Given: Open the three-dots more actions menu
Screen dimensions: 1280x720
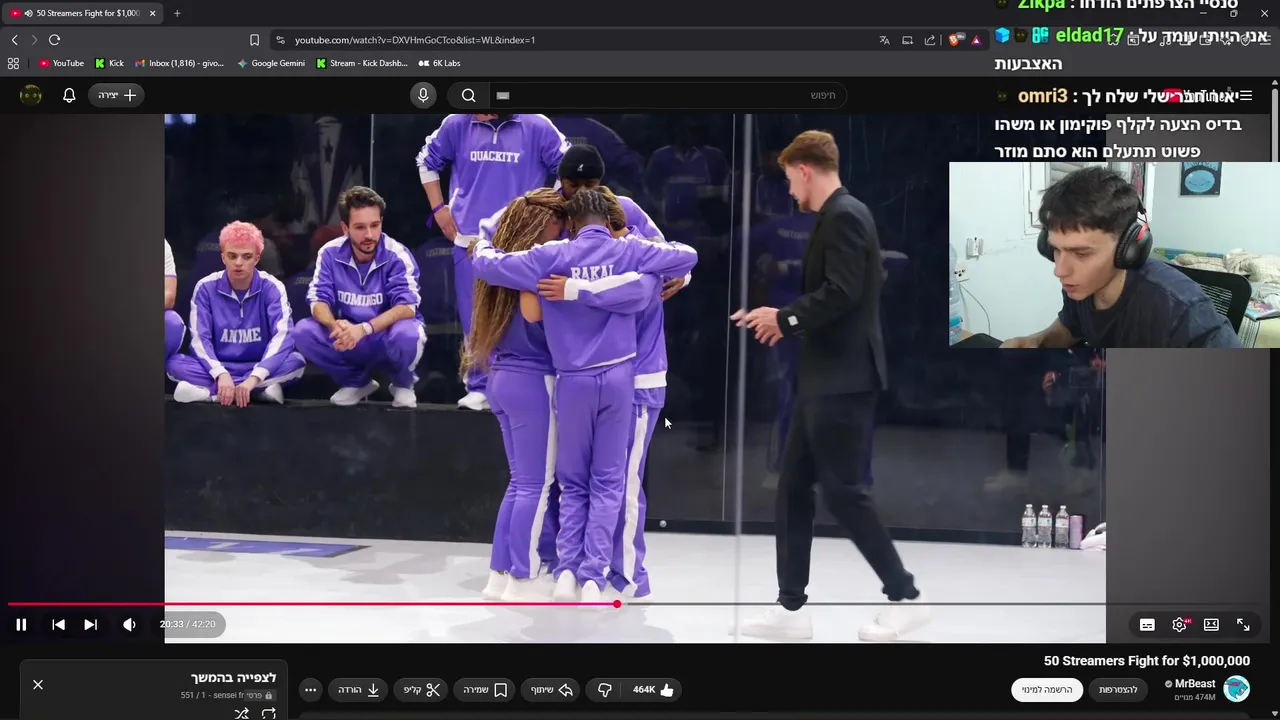Looking at the screenshot, I should tap(311, 690).
